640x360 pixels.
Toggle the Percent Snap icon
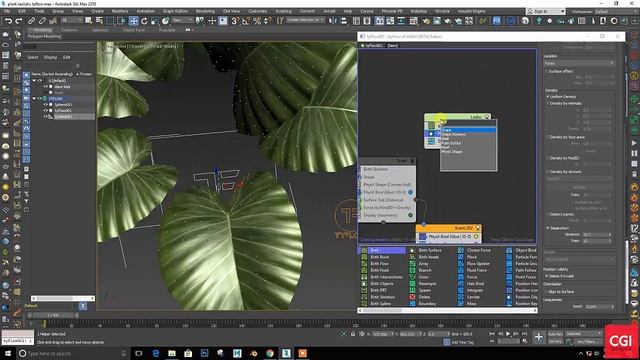pyautogui.click(x=257, y=21)
